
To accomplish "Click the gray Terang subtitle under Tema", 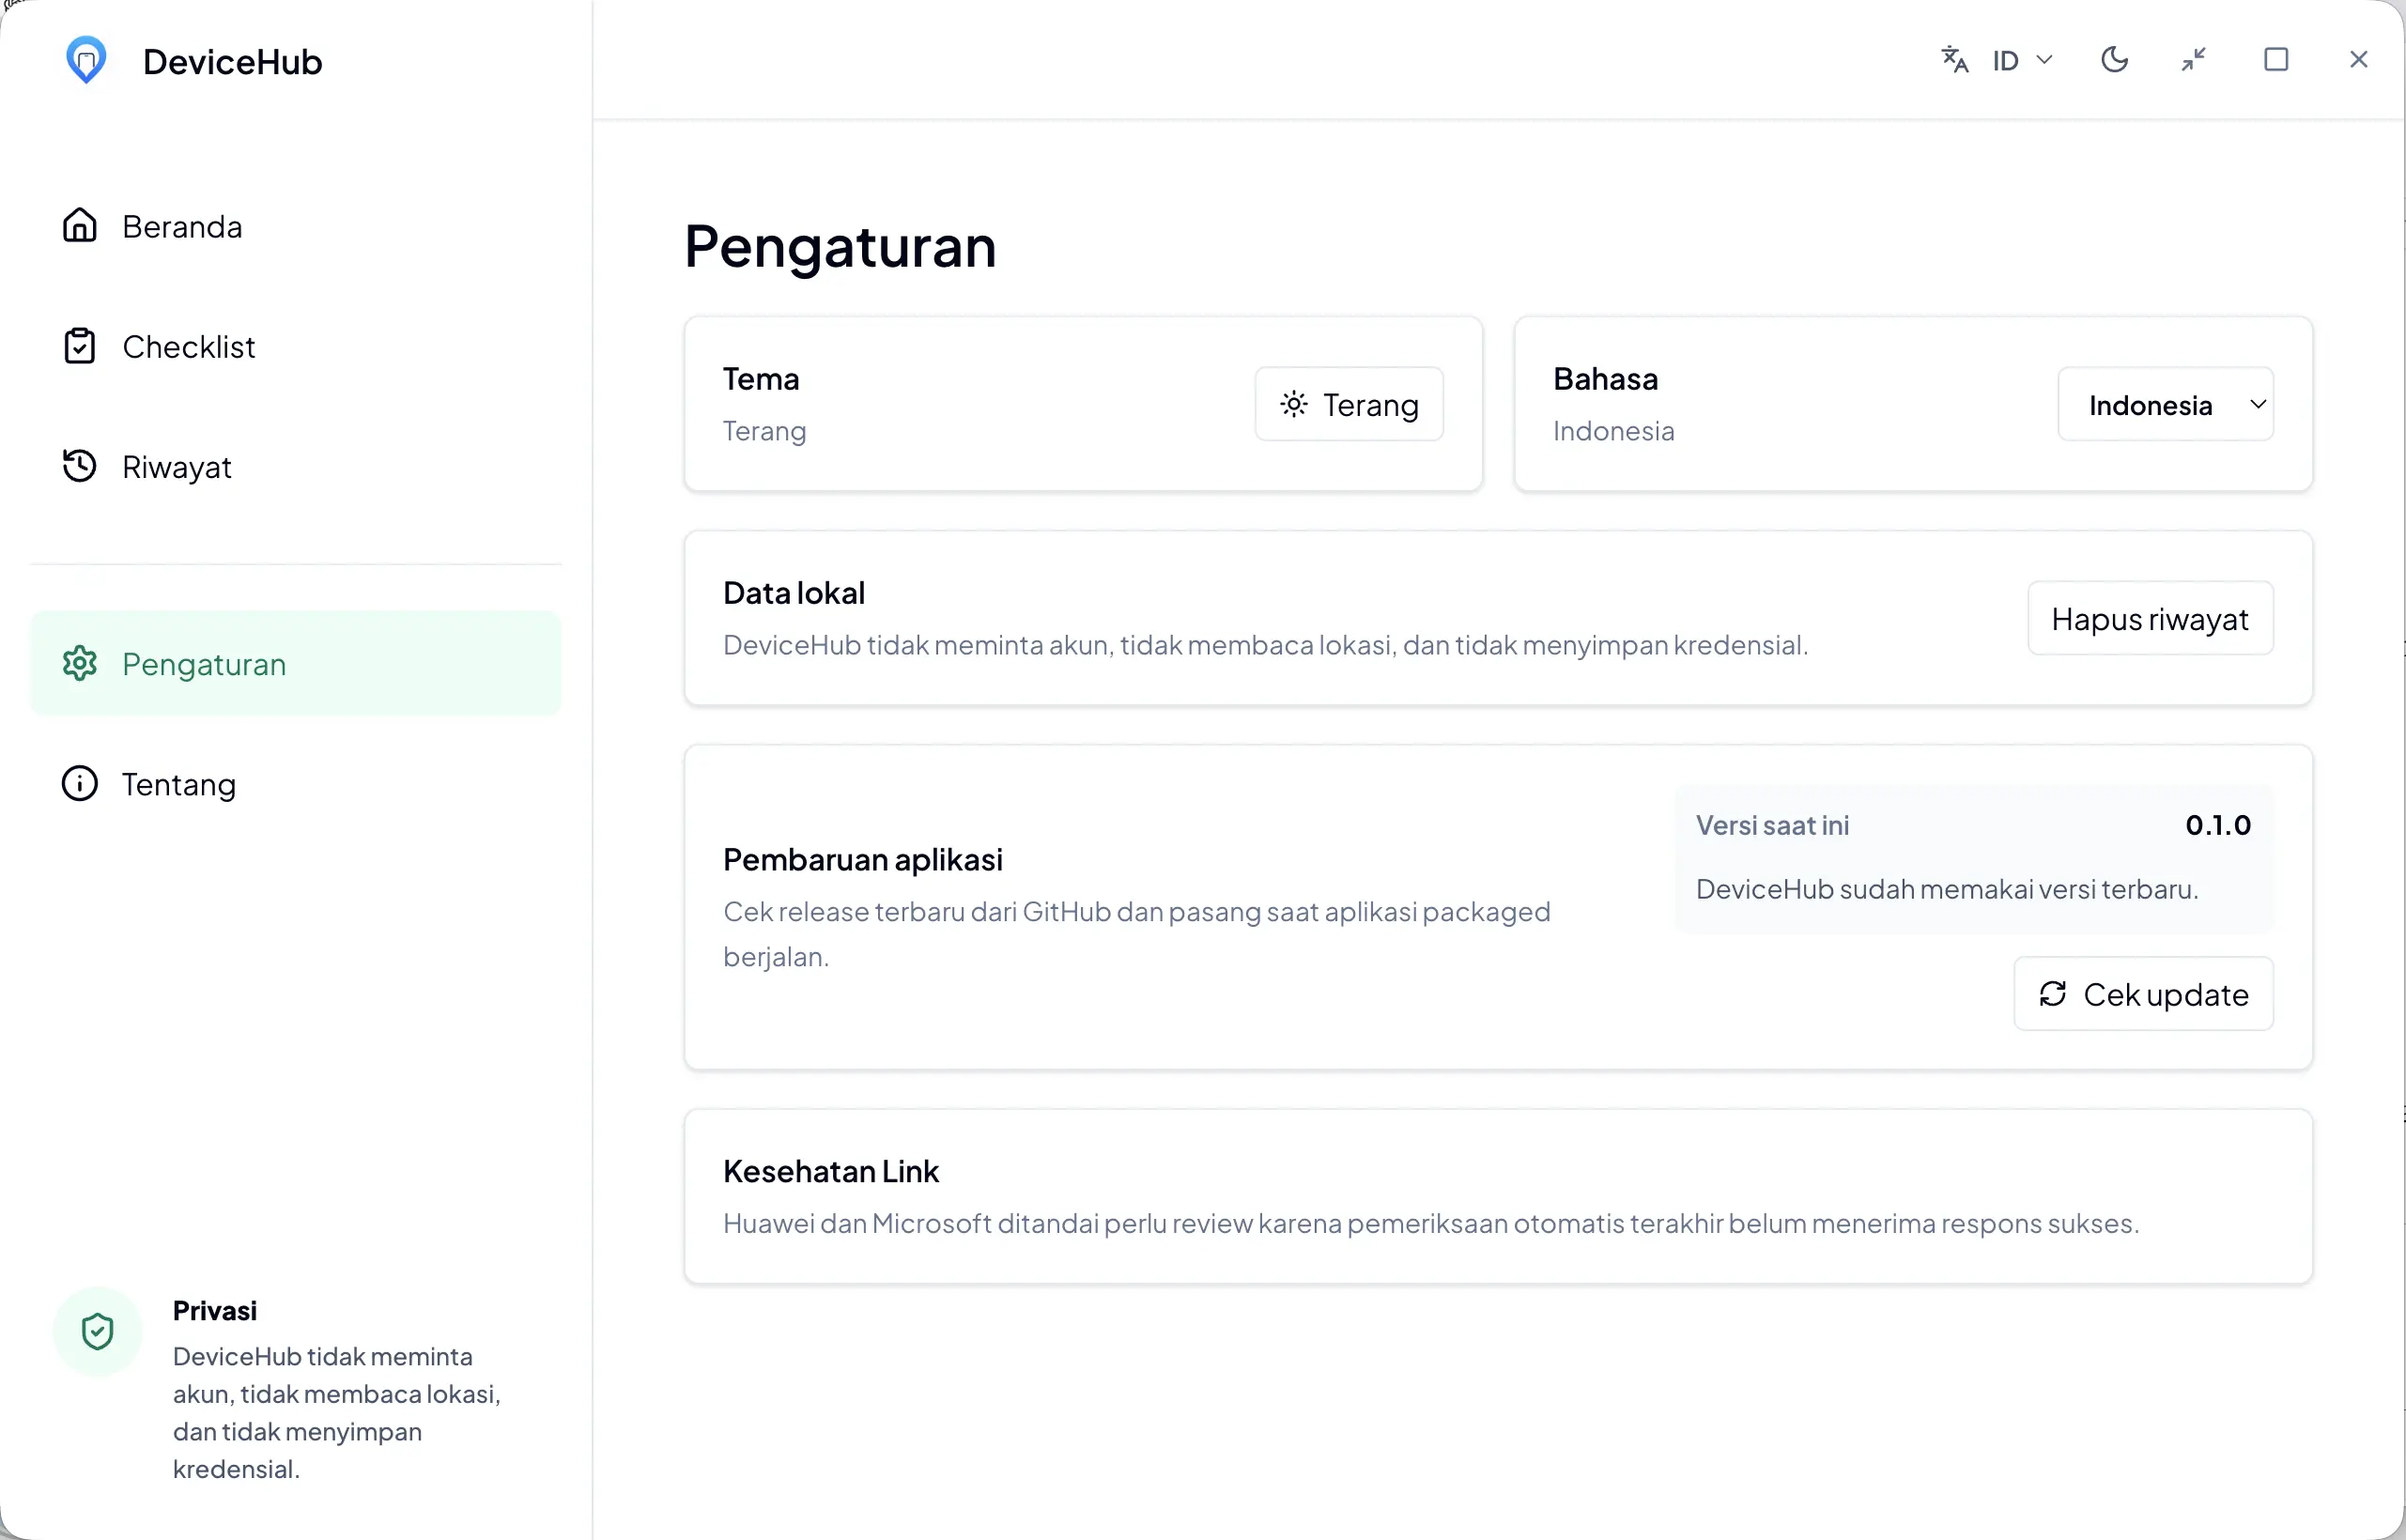I will [764, 431].
